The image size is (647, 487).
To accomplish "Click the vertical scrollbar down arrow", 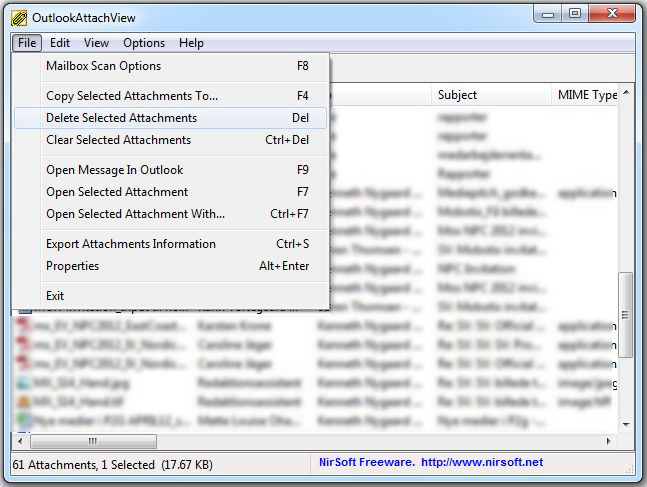I will click(x=626, y=424).
